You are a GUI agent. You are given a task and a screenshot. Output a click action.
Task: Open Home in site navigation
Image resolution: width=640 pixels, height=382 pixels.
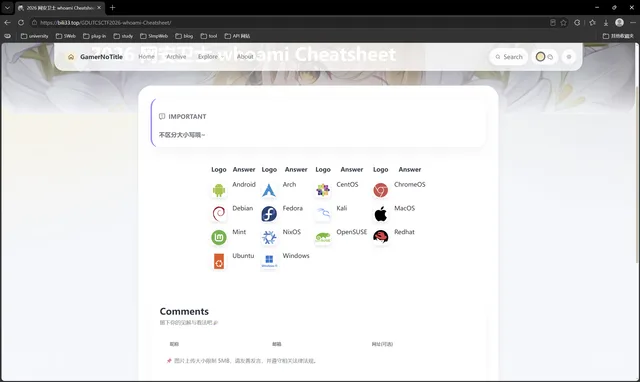pyautogui.click(x=146, y=57)
